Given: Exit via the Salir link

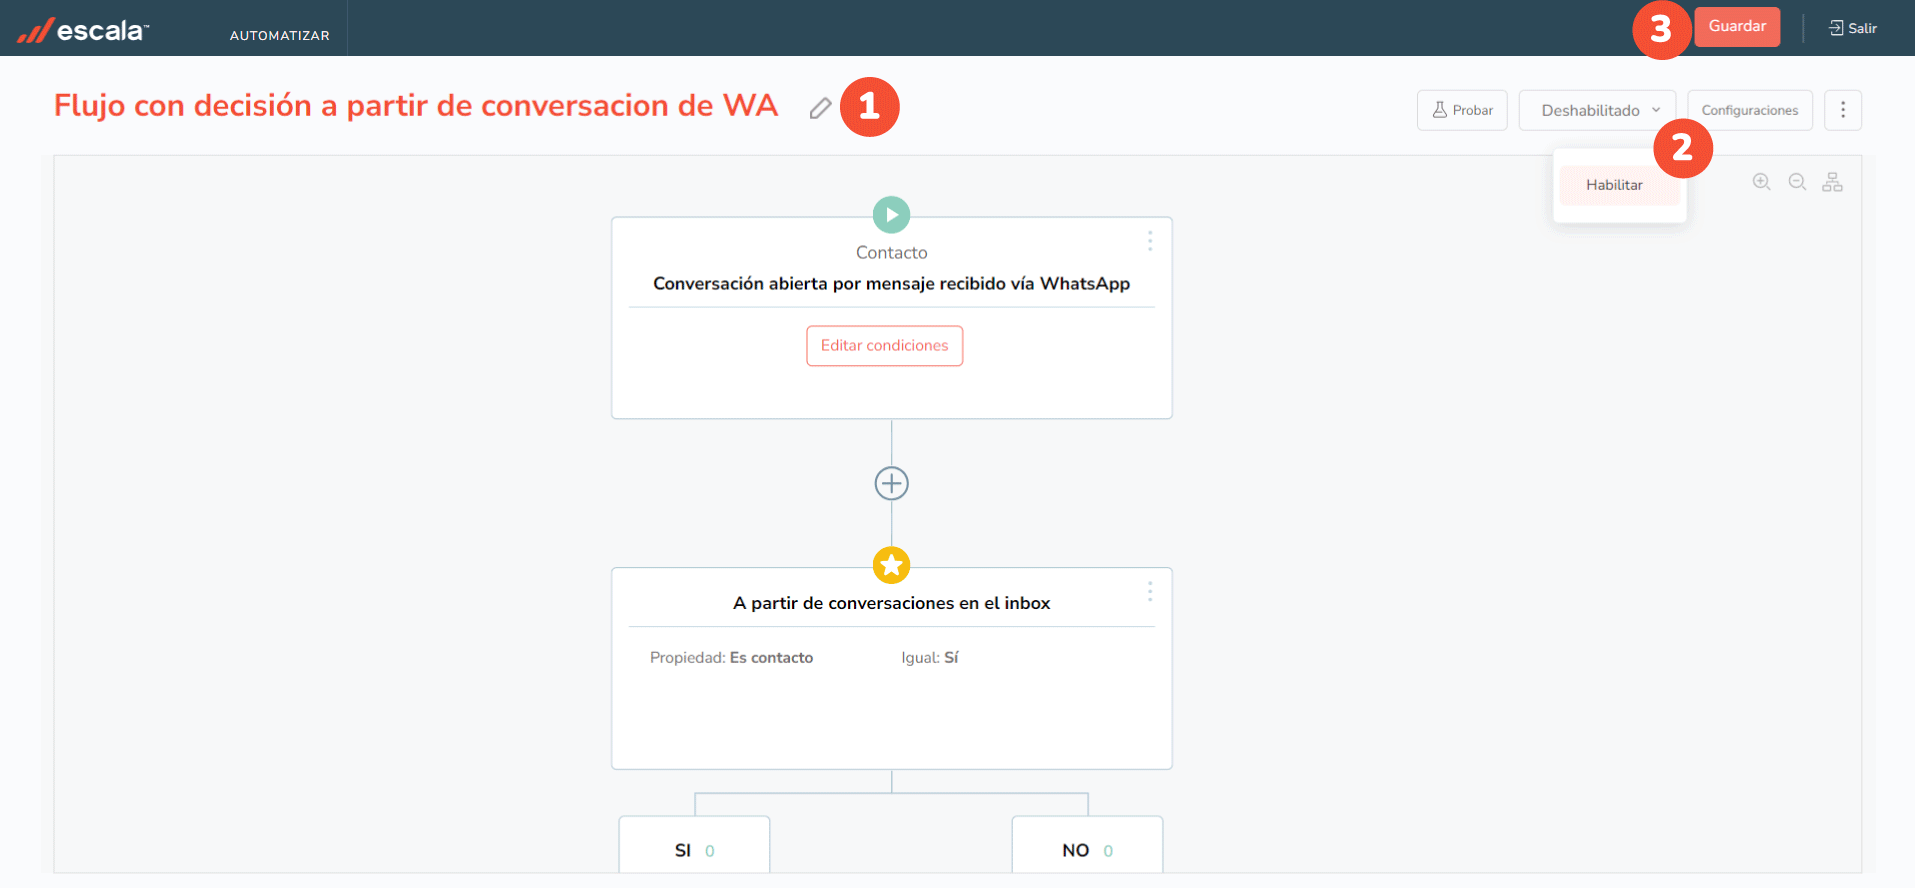Looking at the screenshot, I should click(1853, 28).
